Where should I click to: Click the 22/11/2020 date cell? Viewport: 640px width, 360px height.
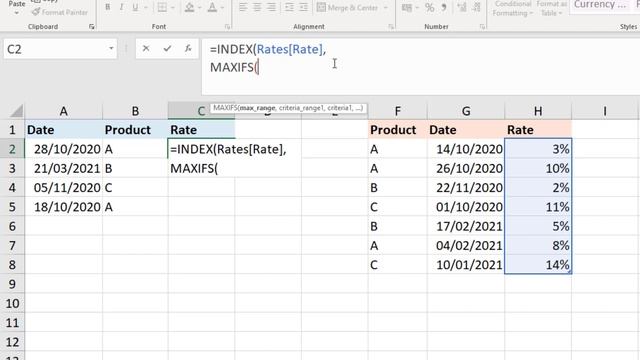point(466,188)
